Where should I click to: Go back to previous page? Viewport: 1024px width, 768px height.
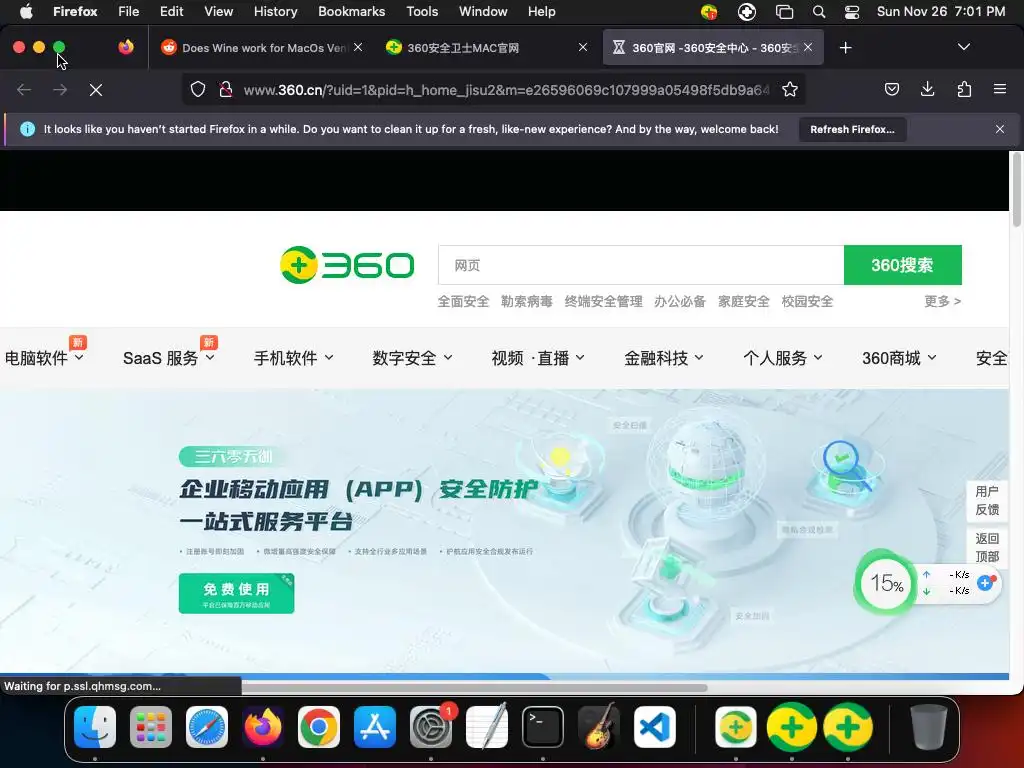point(24,90)
